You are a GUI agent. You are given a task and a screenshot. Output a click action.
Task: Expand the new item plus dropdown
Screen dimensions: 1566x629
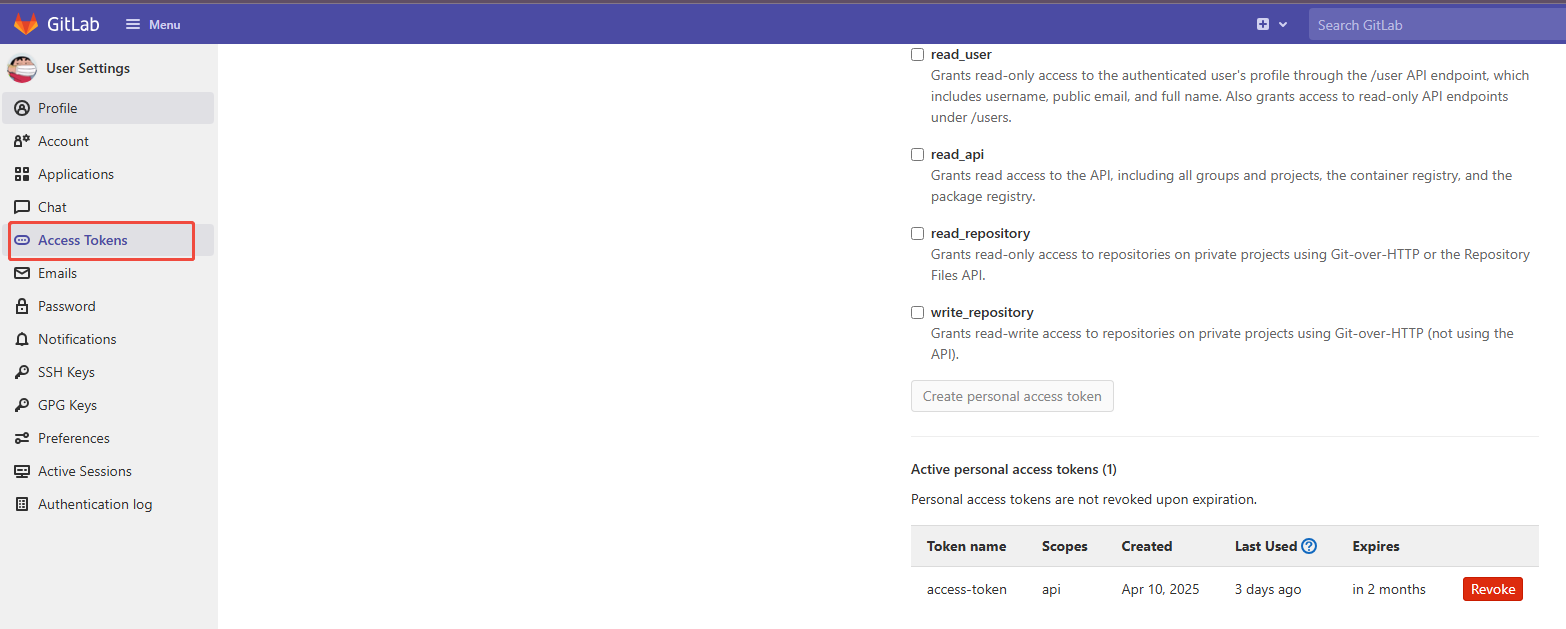1271,23
